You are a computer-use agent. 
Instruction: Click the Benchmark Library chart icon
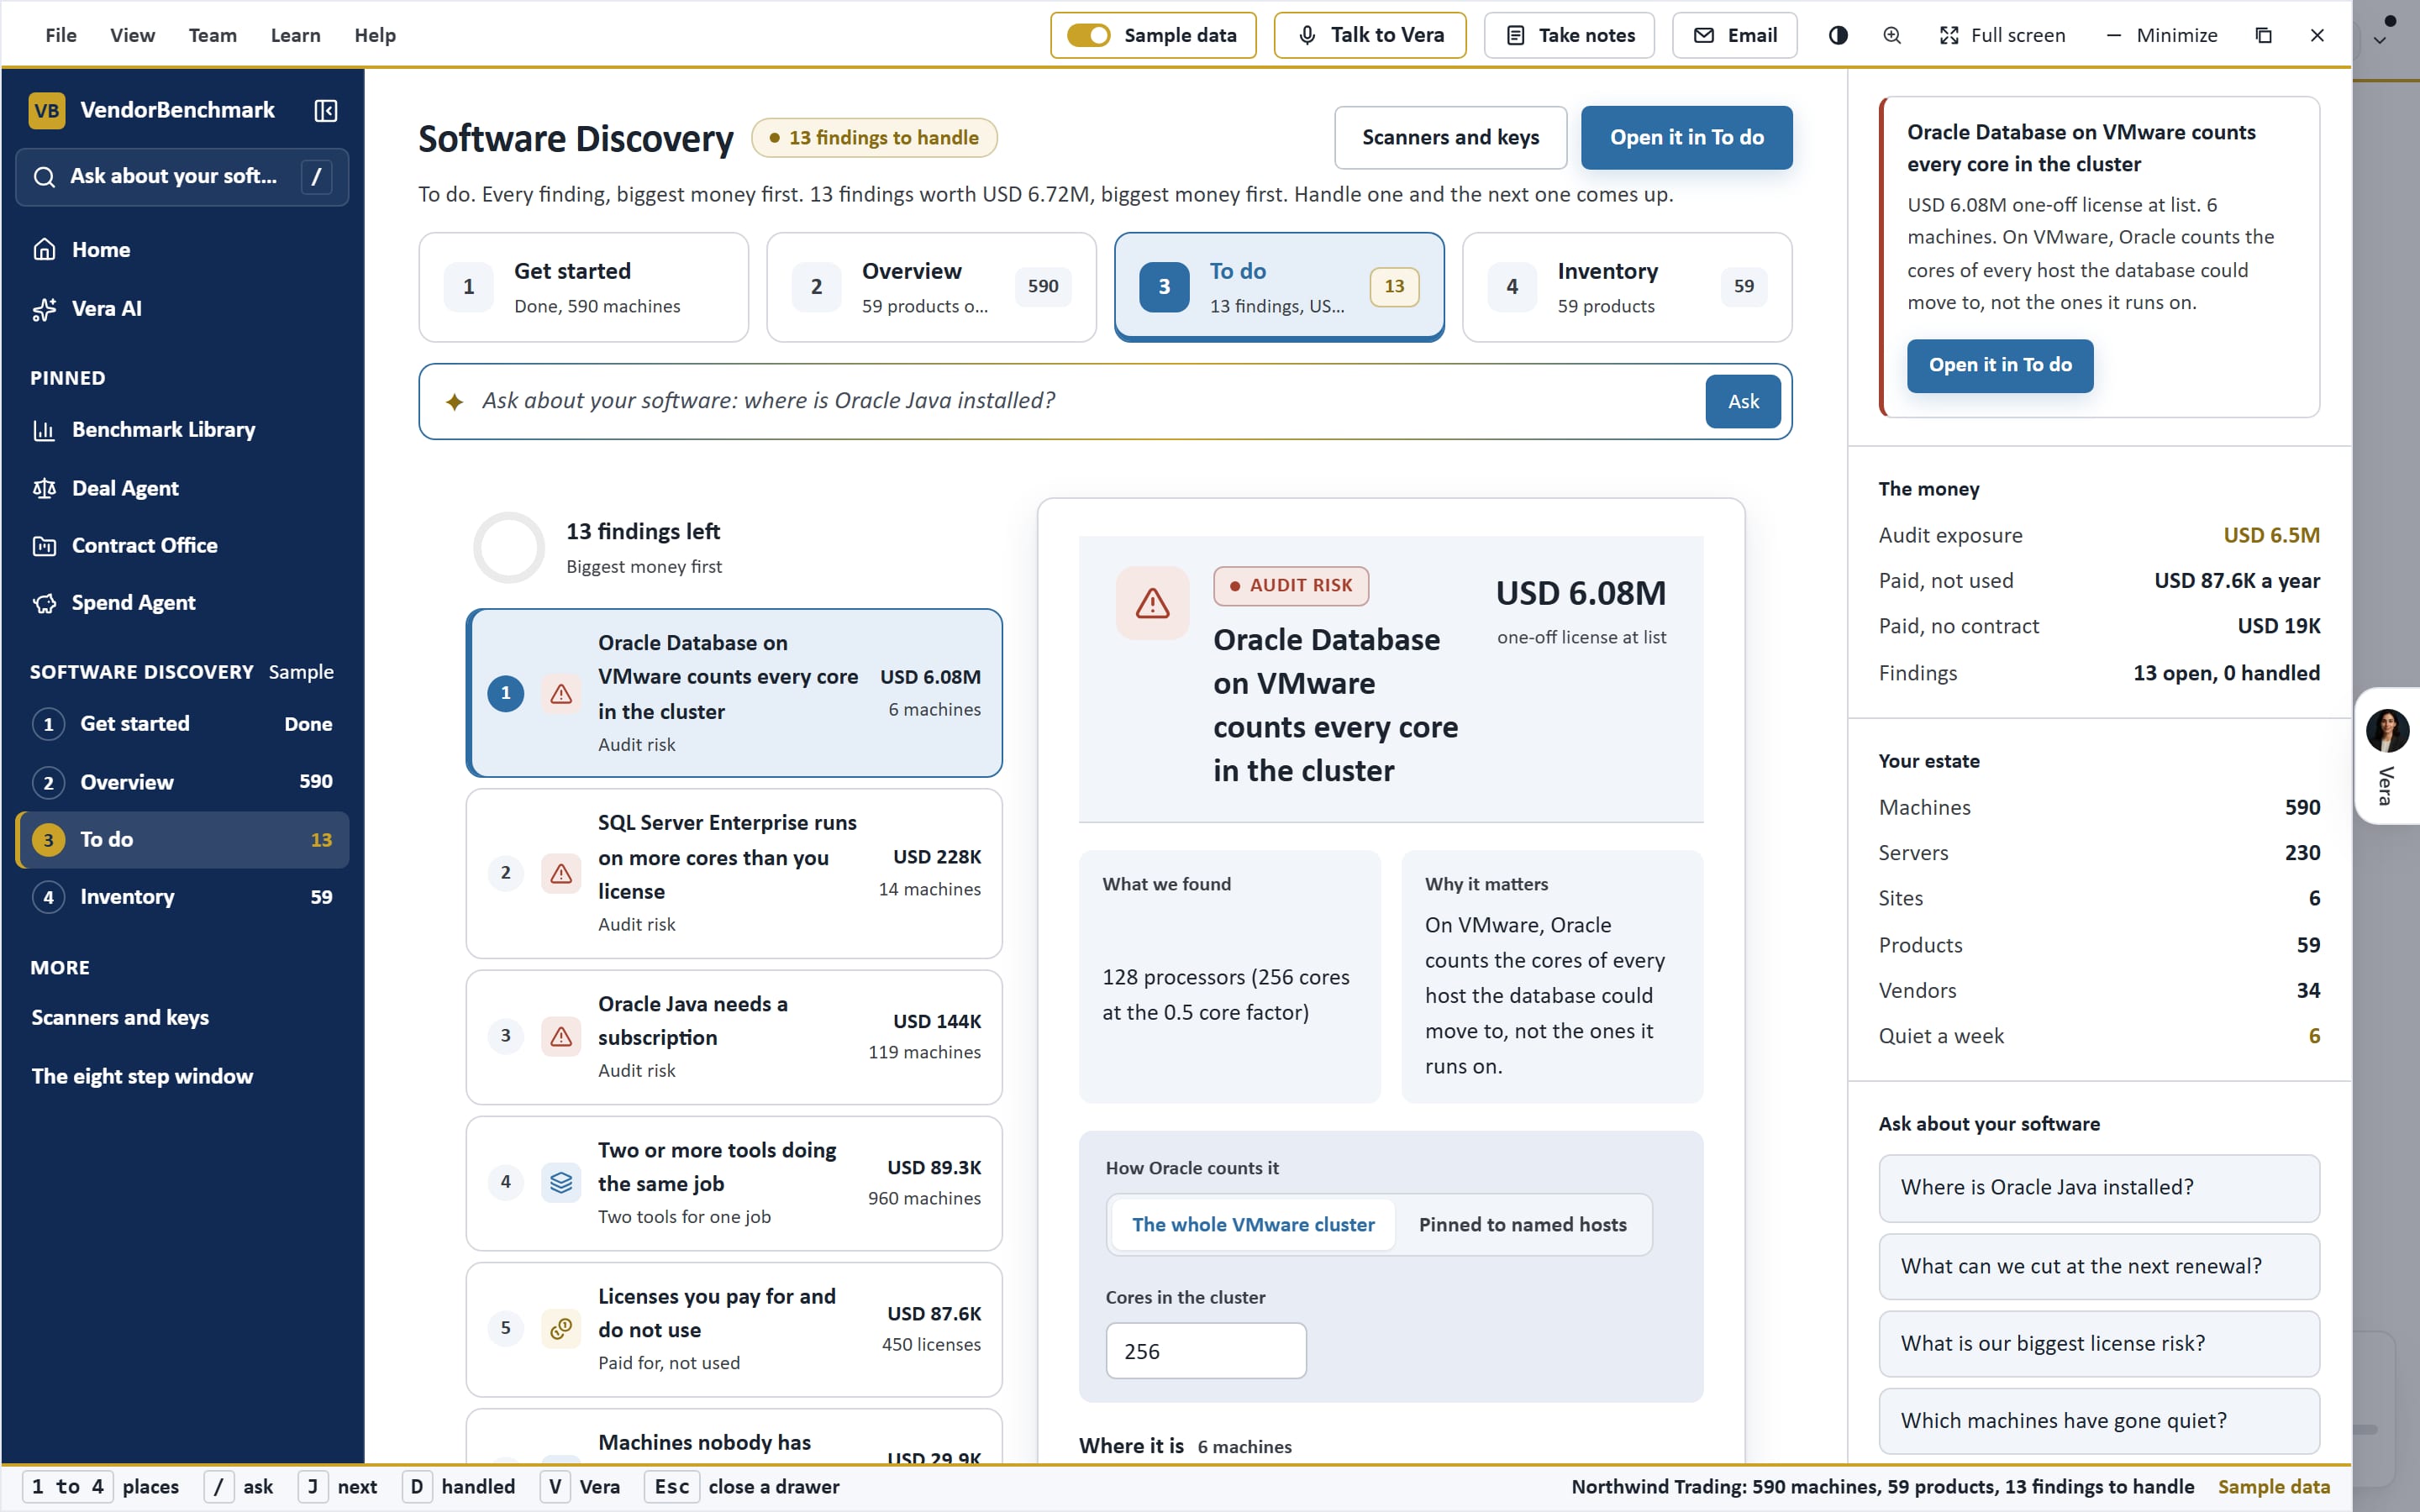pos(44,430)
